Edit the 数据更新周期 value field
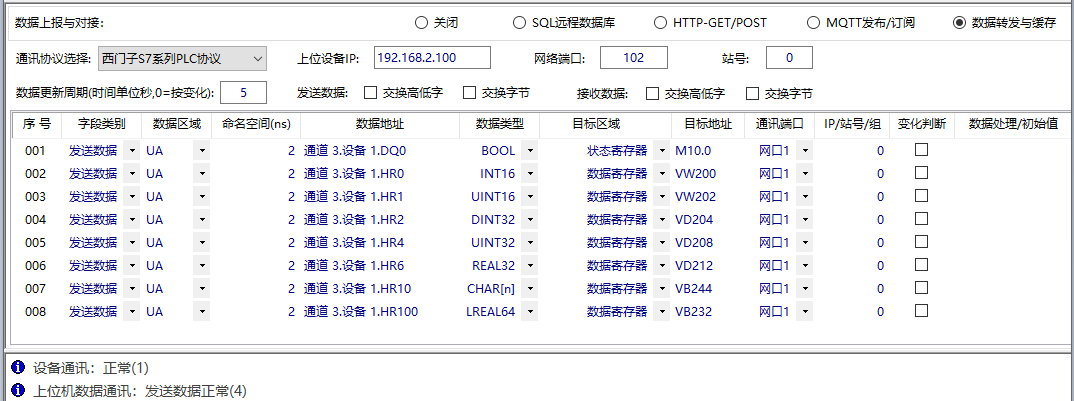 pyautogui.click(x=242, y=93)
